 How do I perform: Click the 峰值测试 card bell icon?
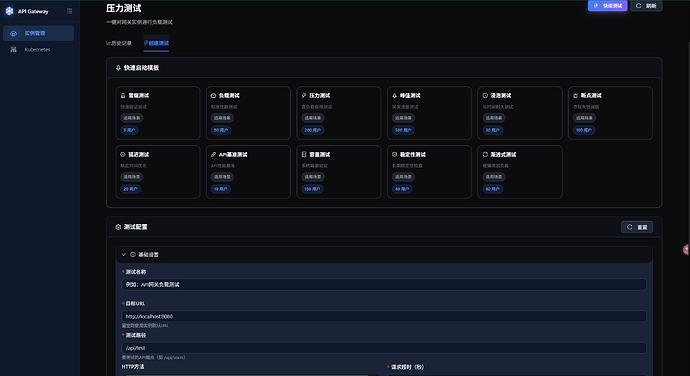[x=395, y=96]
